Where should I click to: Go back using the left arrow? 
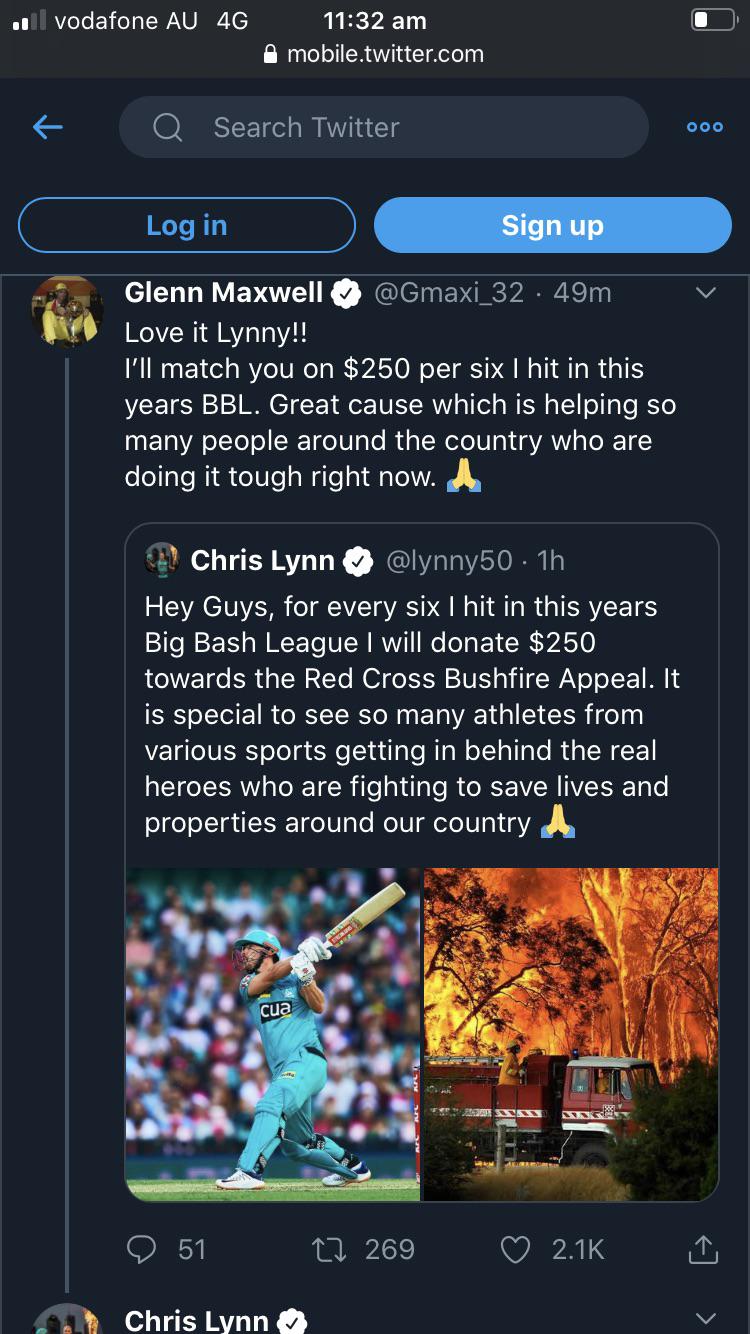47,127
